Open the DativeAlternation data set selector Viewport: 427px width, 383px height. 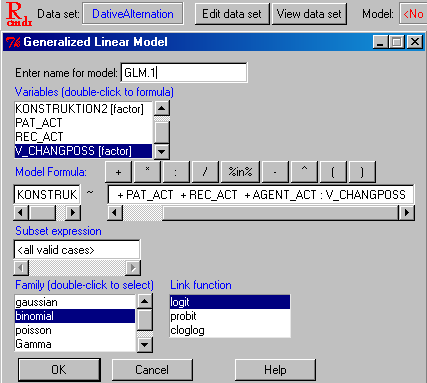point(133,14)
